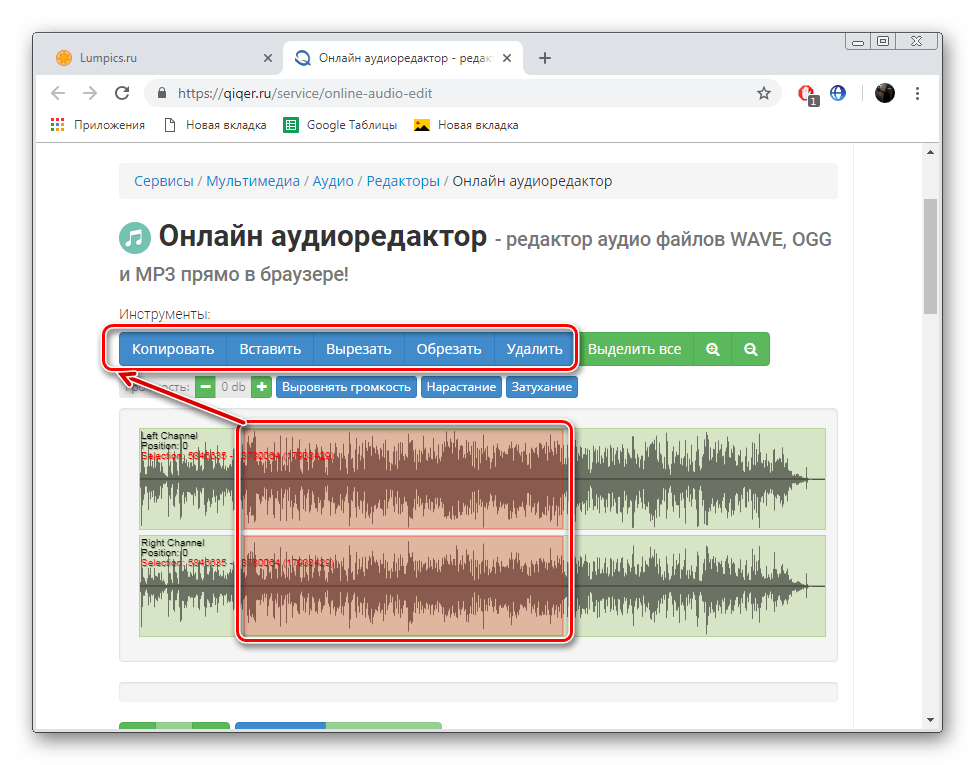The image size is (975, 765).
Task: Click the globe extension icon
Action: click(x=838, y=93)
